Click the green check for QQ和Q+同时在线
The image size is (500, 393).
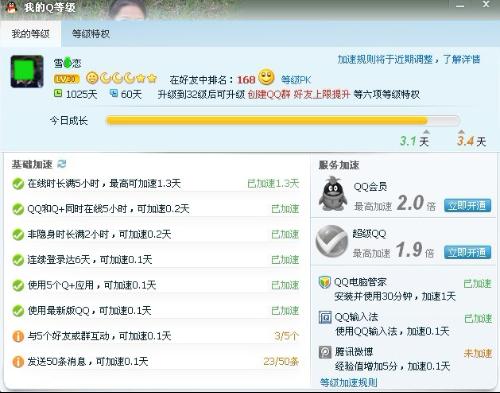(18, 209)
